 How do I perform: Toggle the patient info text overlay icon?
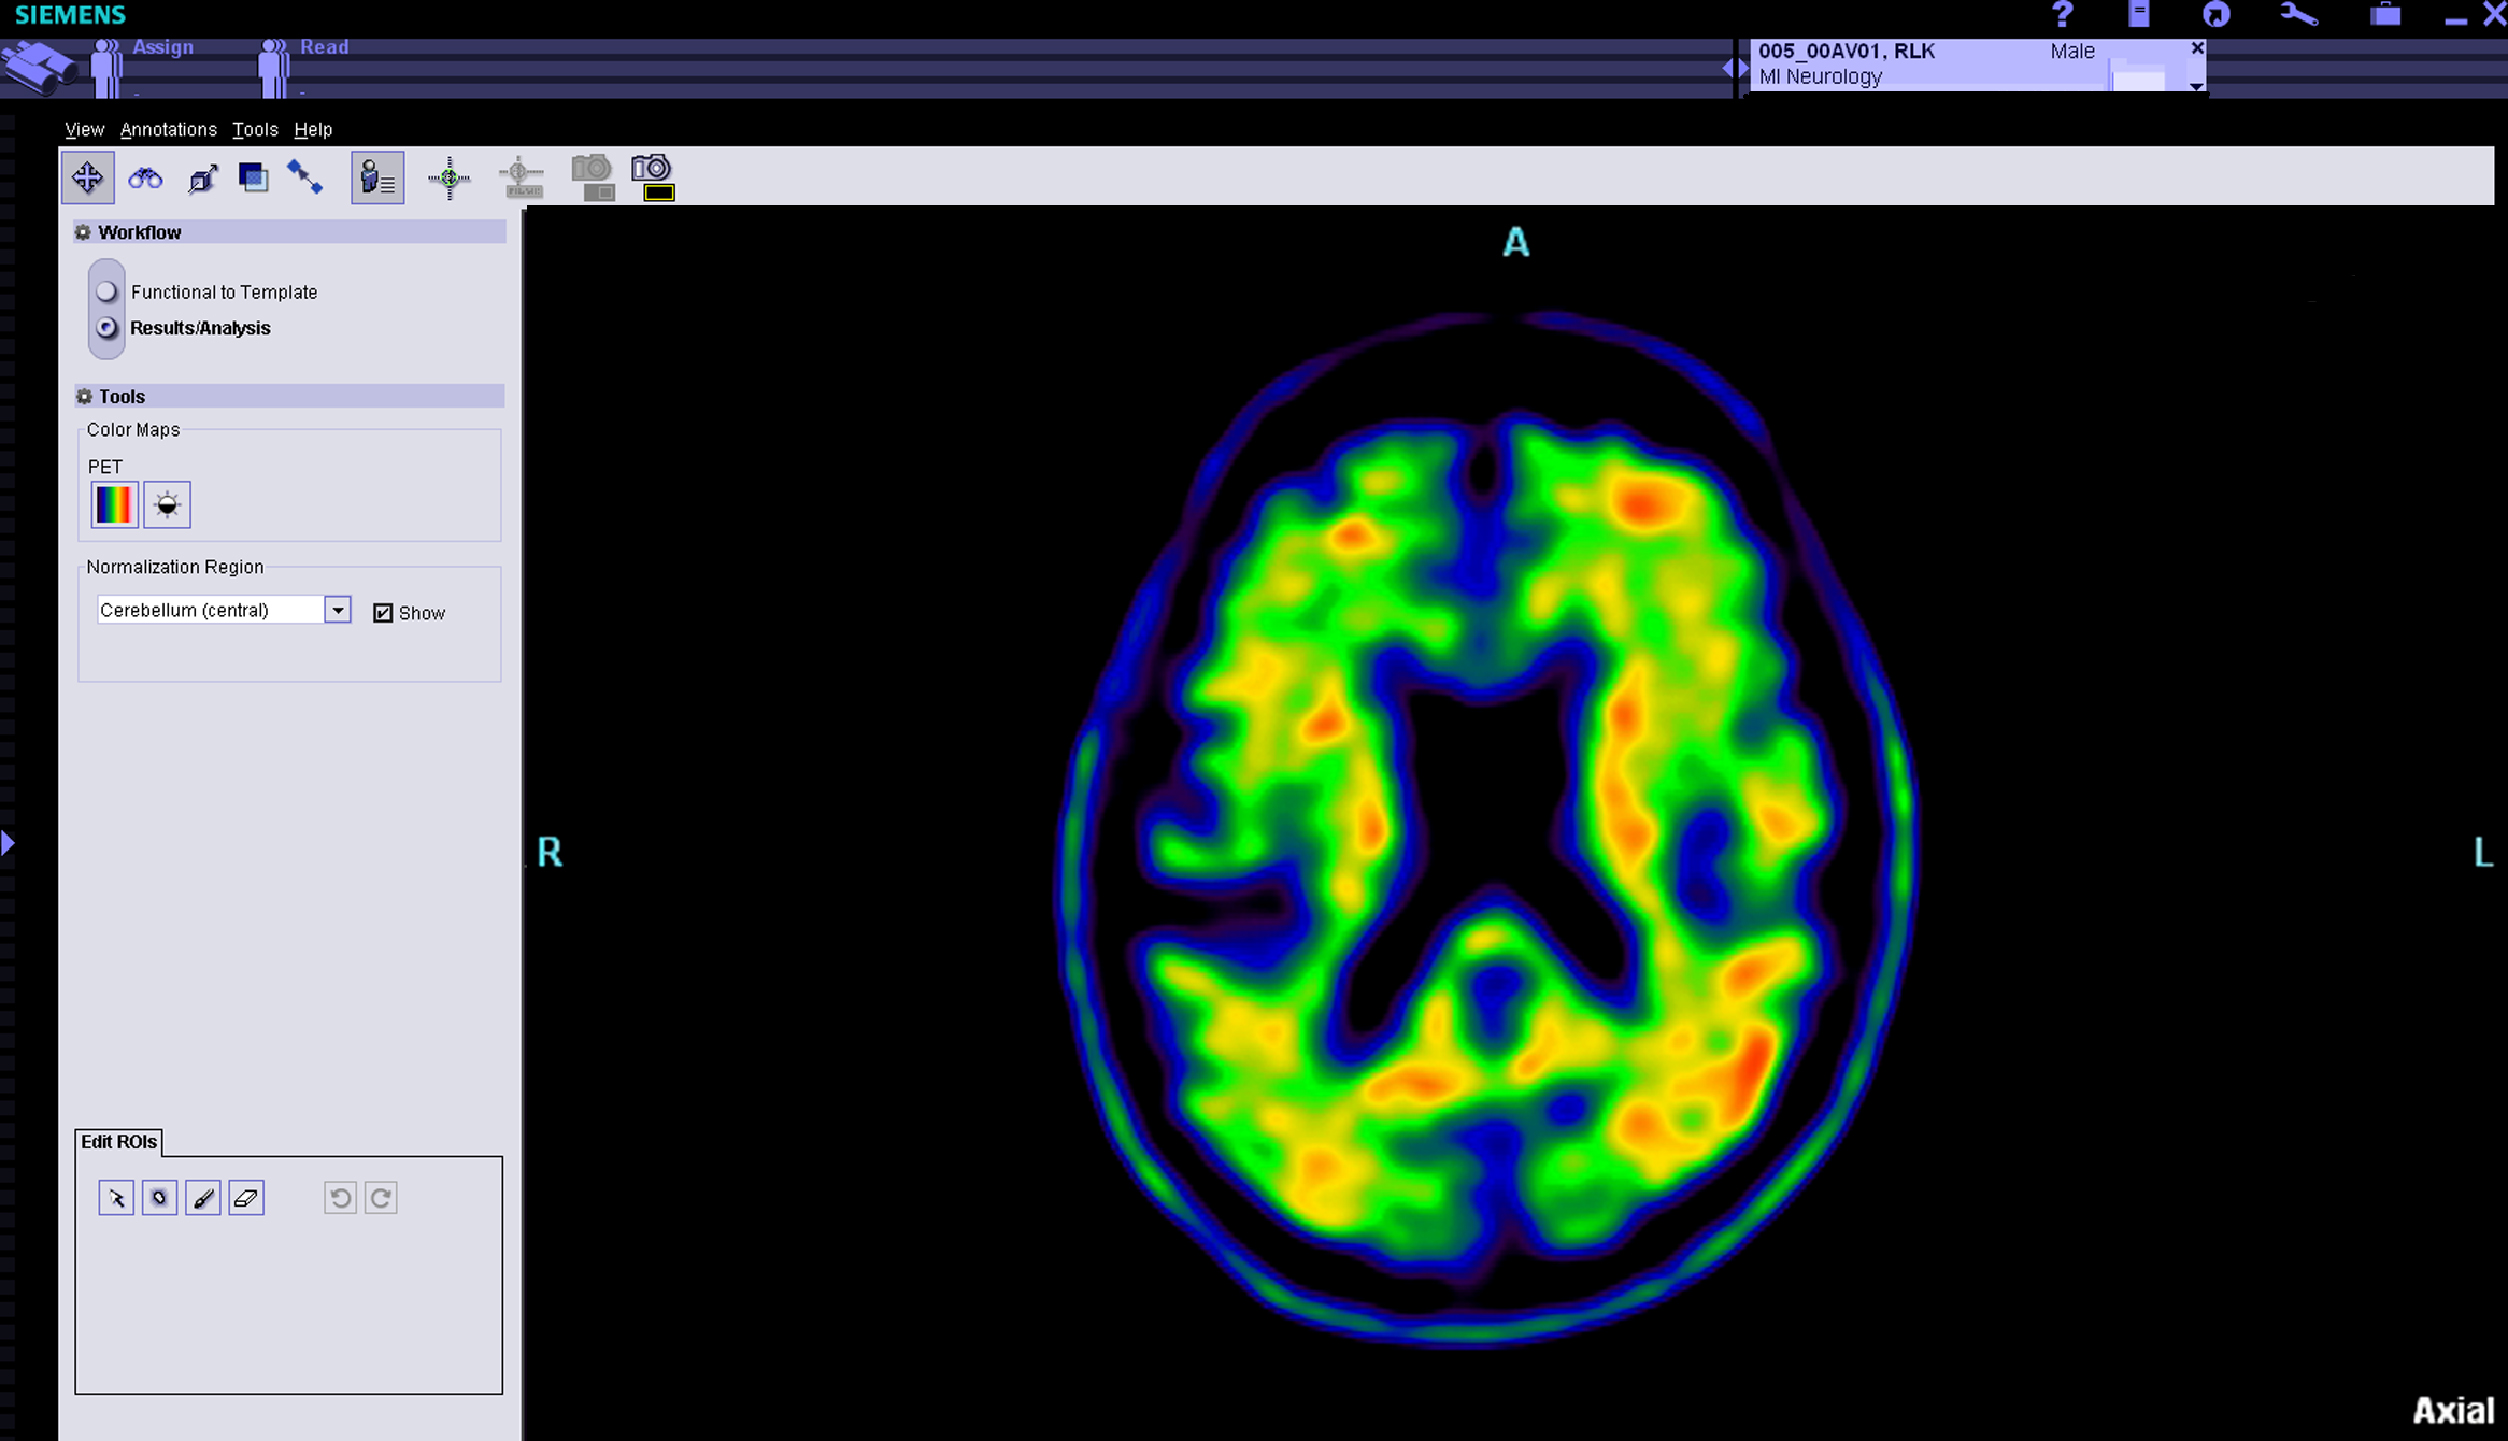[x=377, y=178]
